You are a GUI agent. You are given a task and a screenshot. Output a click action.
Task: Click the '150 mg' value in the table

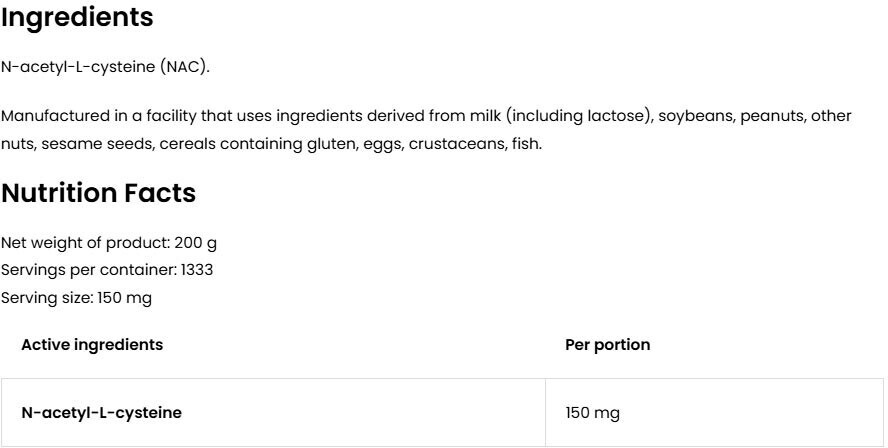pyautogui.click(x=593, y=412)
